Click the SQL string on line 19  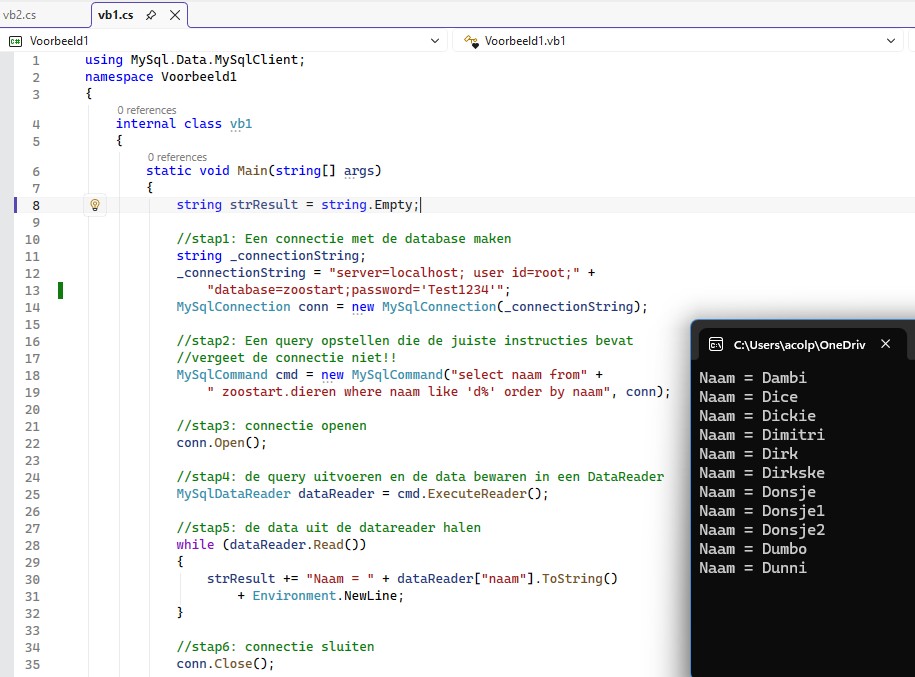click(x=408, y=392)
